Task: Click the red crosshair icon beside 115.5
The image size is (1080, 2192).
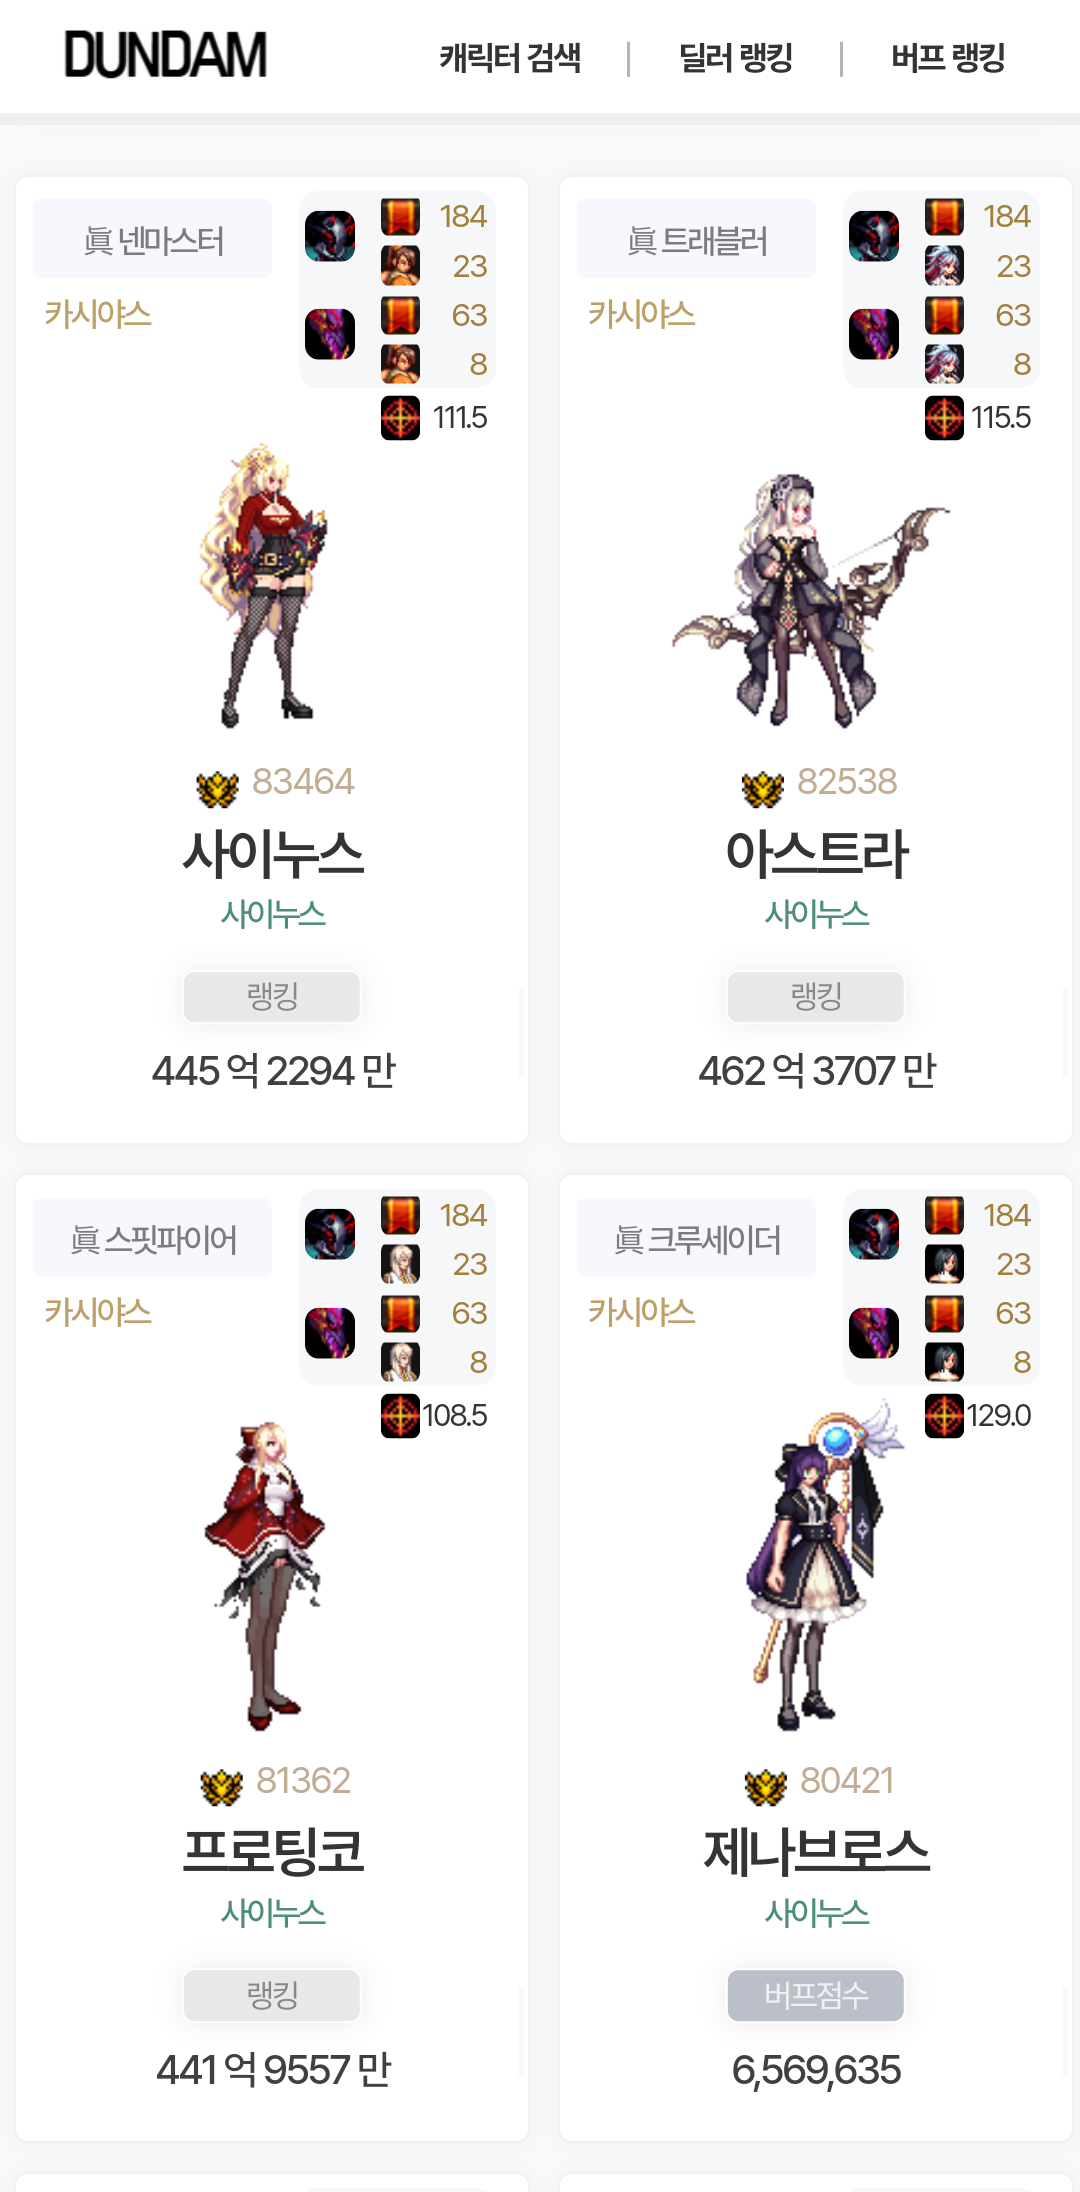Action: (x=944, y=418)
